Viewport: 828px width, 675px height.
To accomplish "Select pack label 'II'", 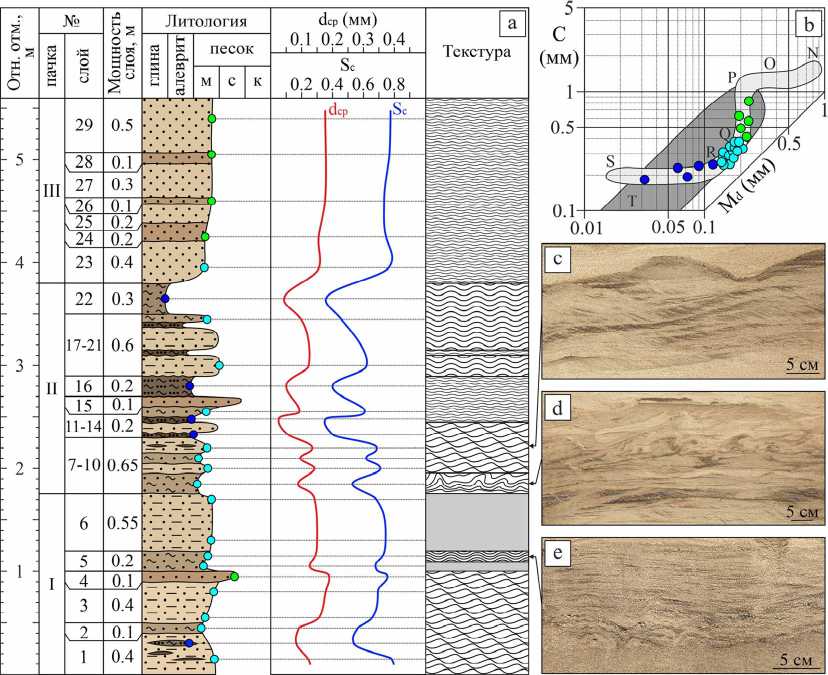I will (52, 389).
